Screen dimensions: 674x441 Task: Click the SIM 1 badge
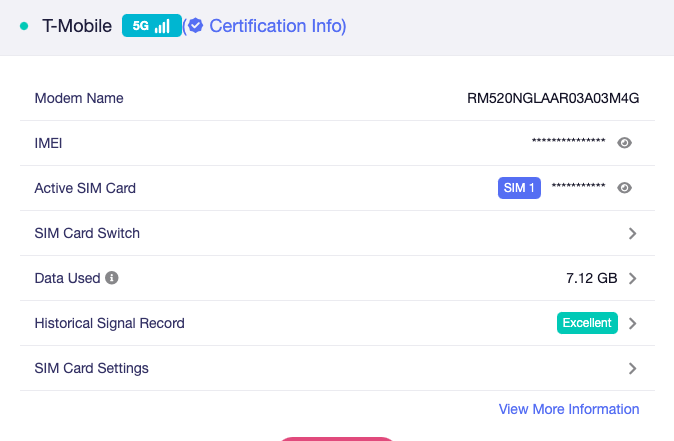click(x=519, y=188)
